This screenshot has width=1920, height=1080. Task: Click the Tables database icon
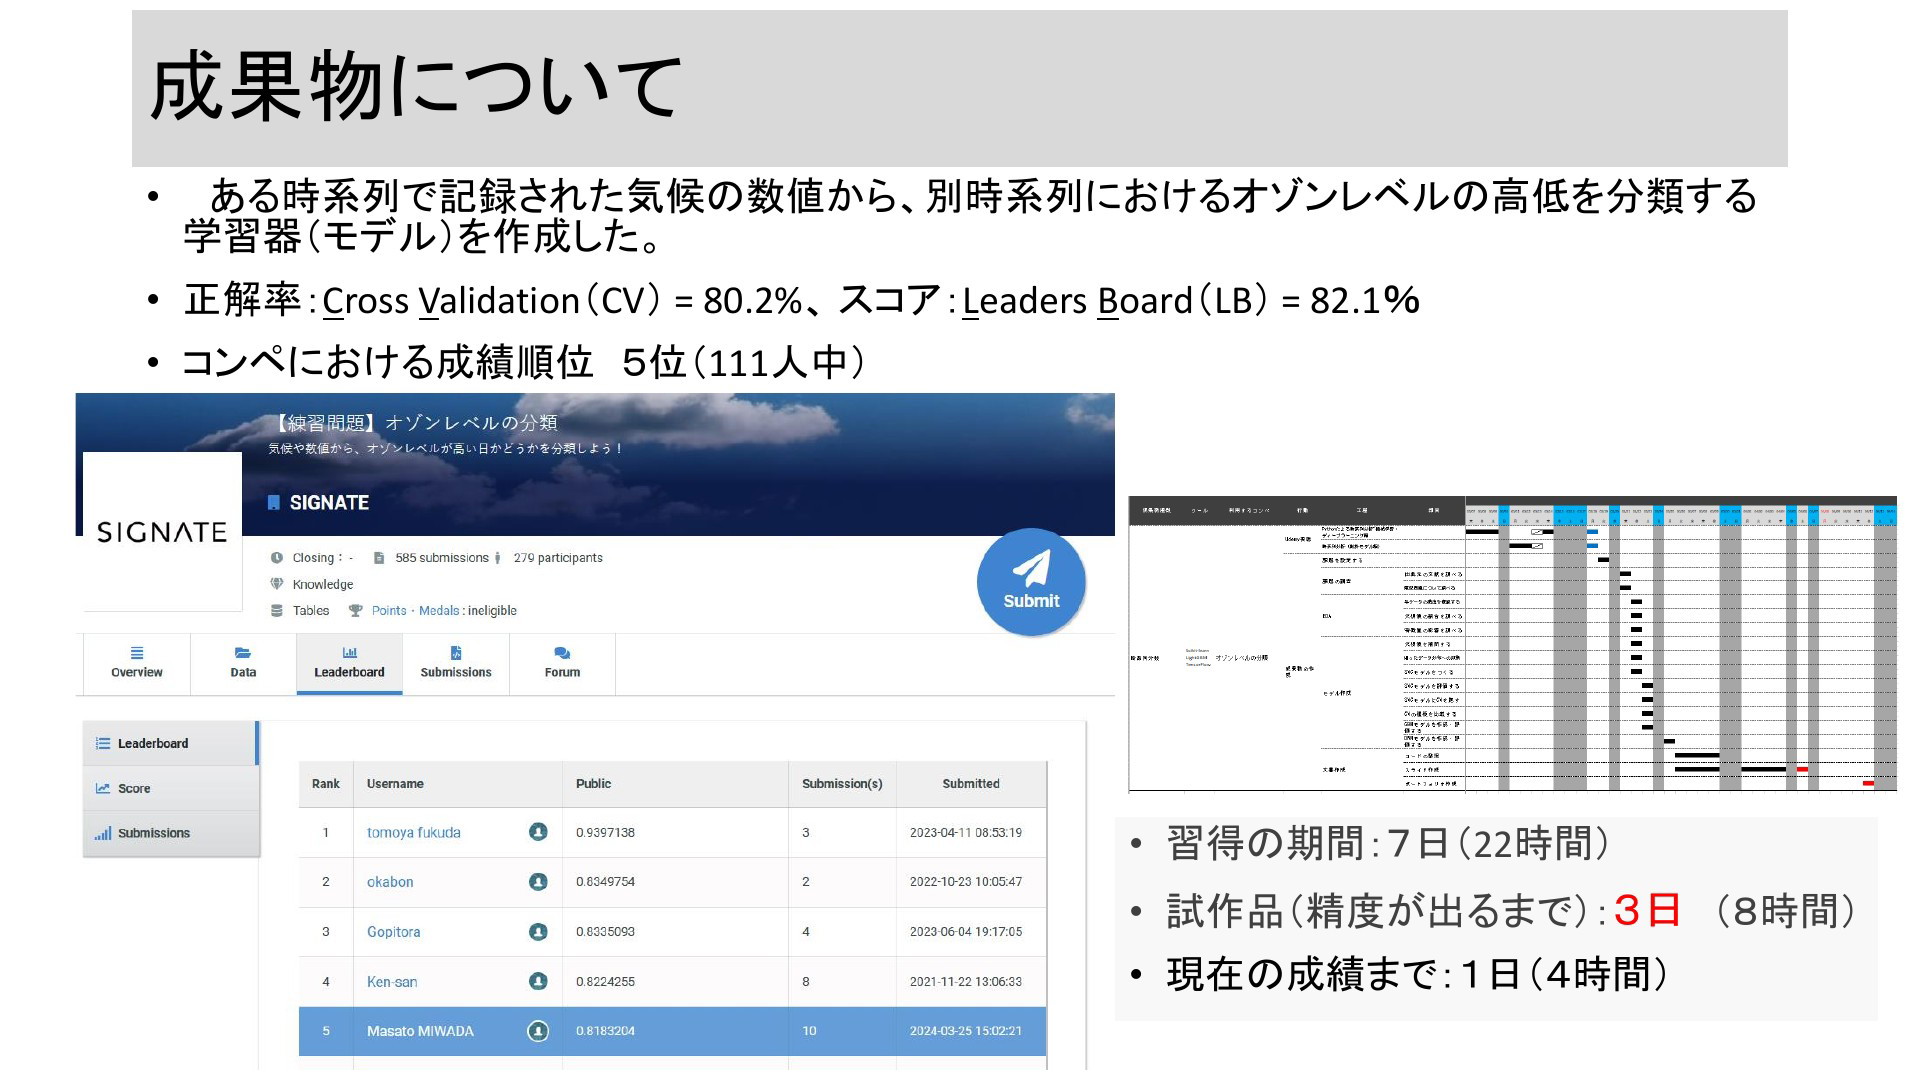(277, 611)
